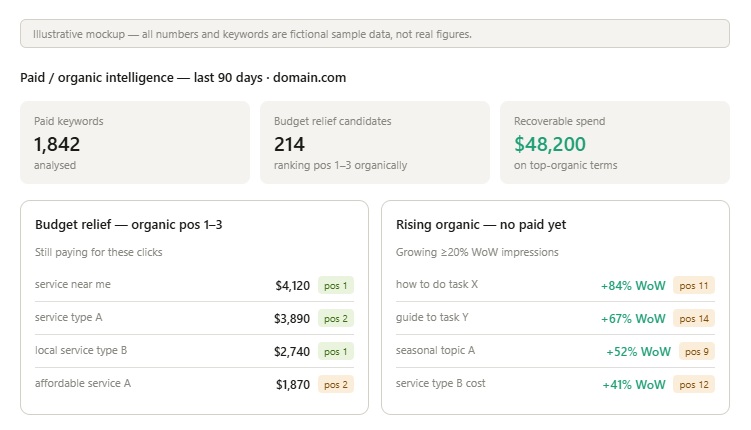
Task: Click the pos 12 badge
Action: 694,385
